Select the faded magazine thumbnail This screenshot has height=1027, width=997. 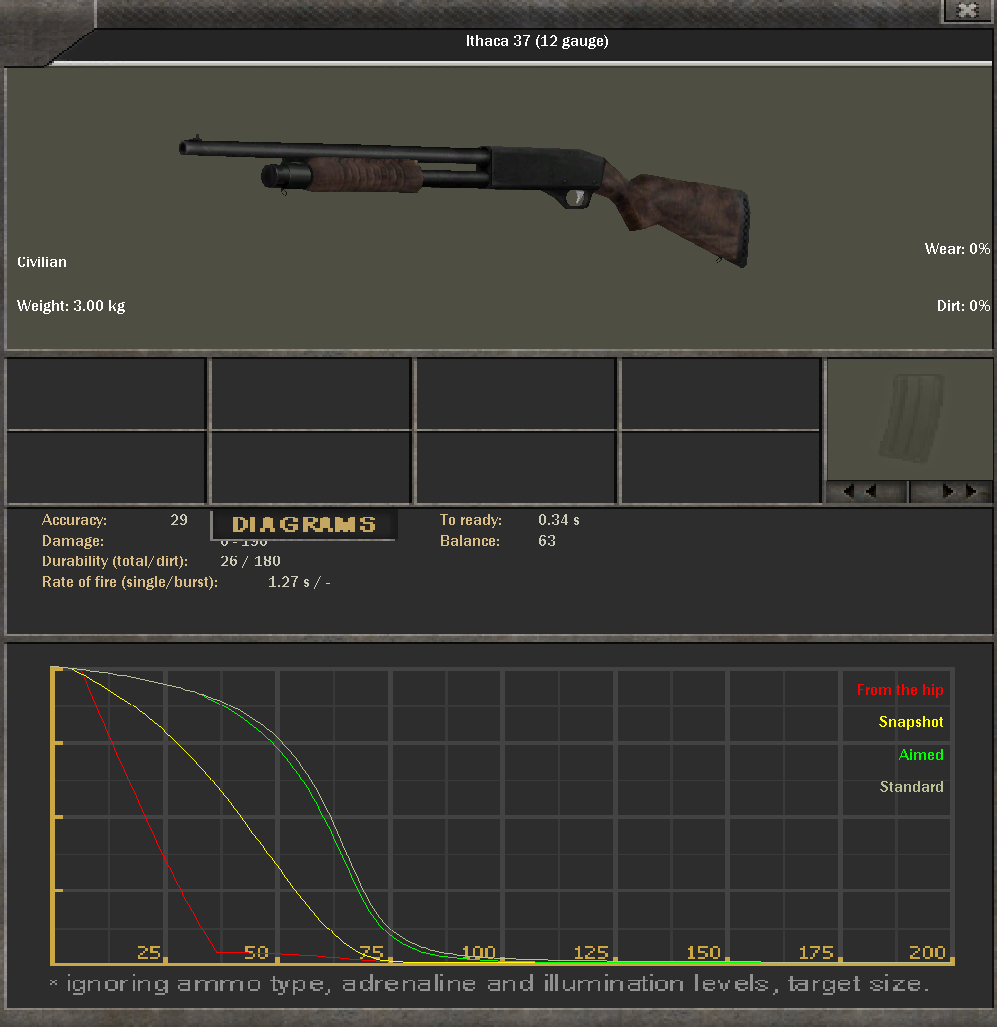pyautogui.click(x=911, y=419)
